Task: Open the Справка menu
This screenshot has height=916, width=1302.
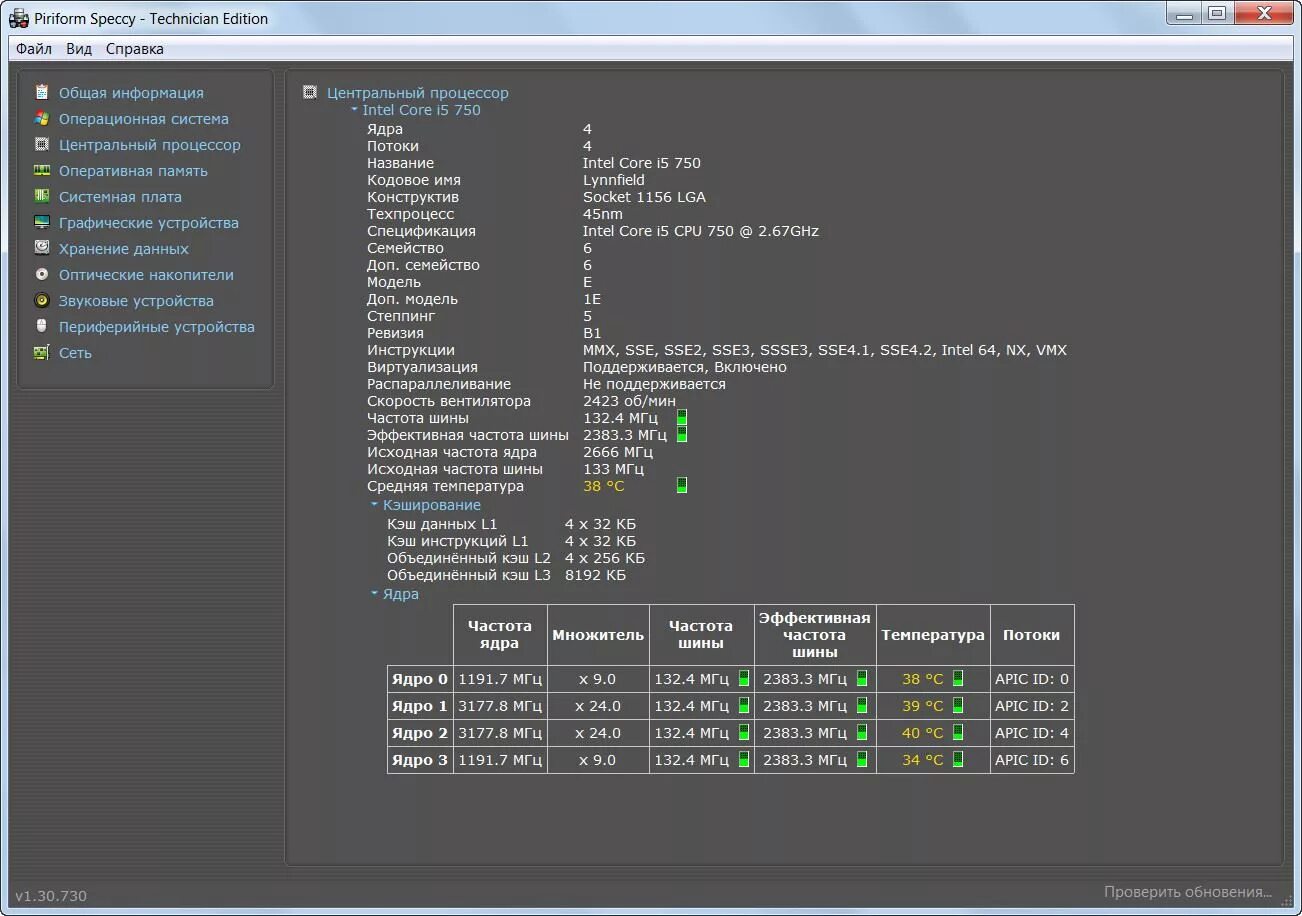Action: (135, 49)
